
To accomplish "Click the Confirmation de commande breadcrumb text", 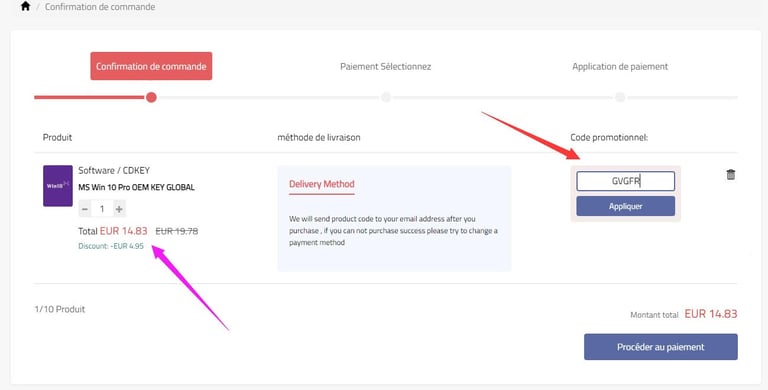I will click(100, 7).
